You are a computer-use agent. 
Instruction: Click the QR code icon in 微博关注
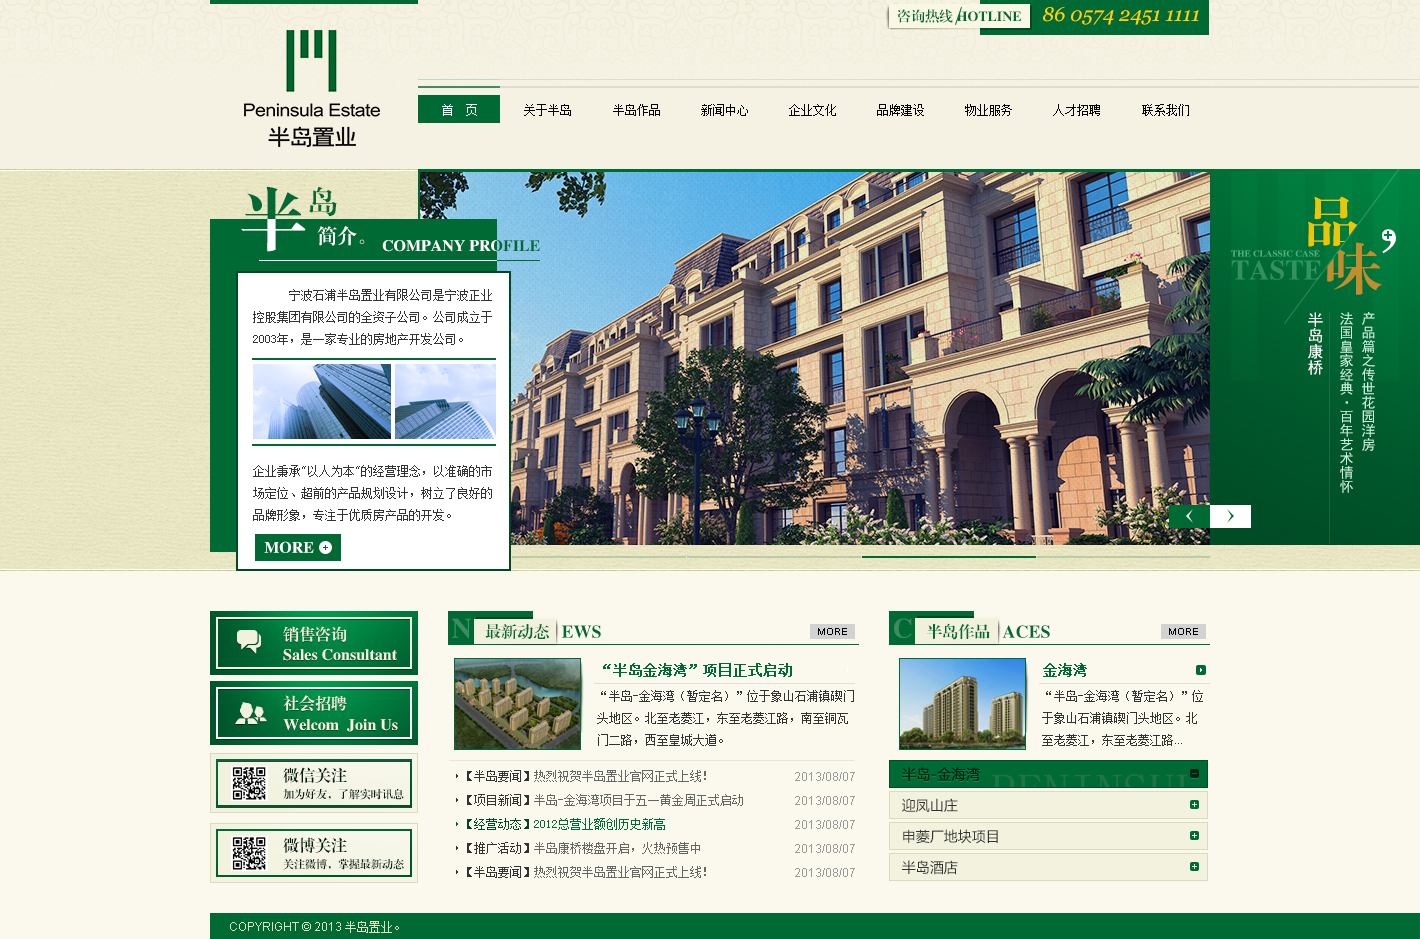point(249,853)
